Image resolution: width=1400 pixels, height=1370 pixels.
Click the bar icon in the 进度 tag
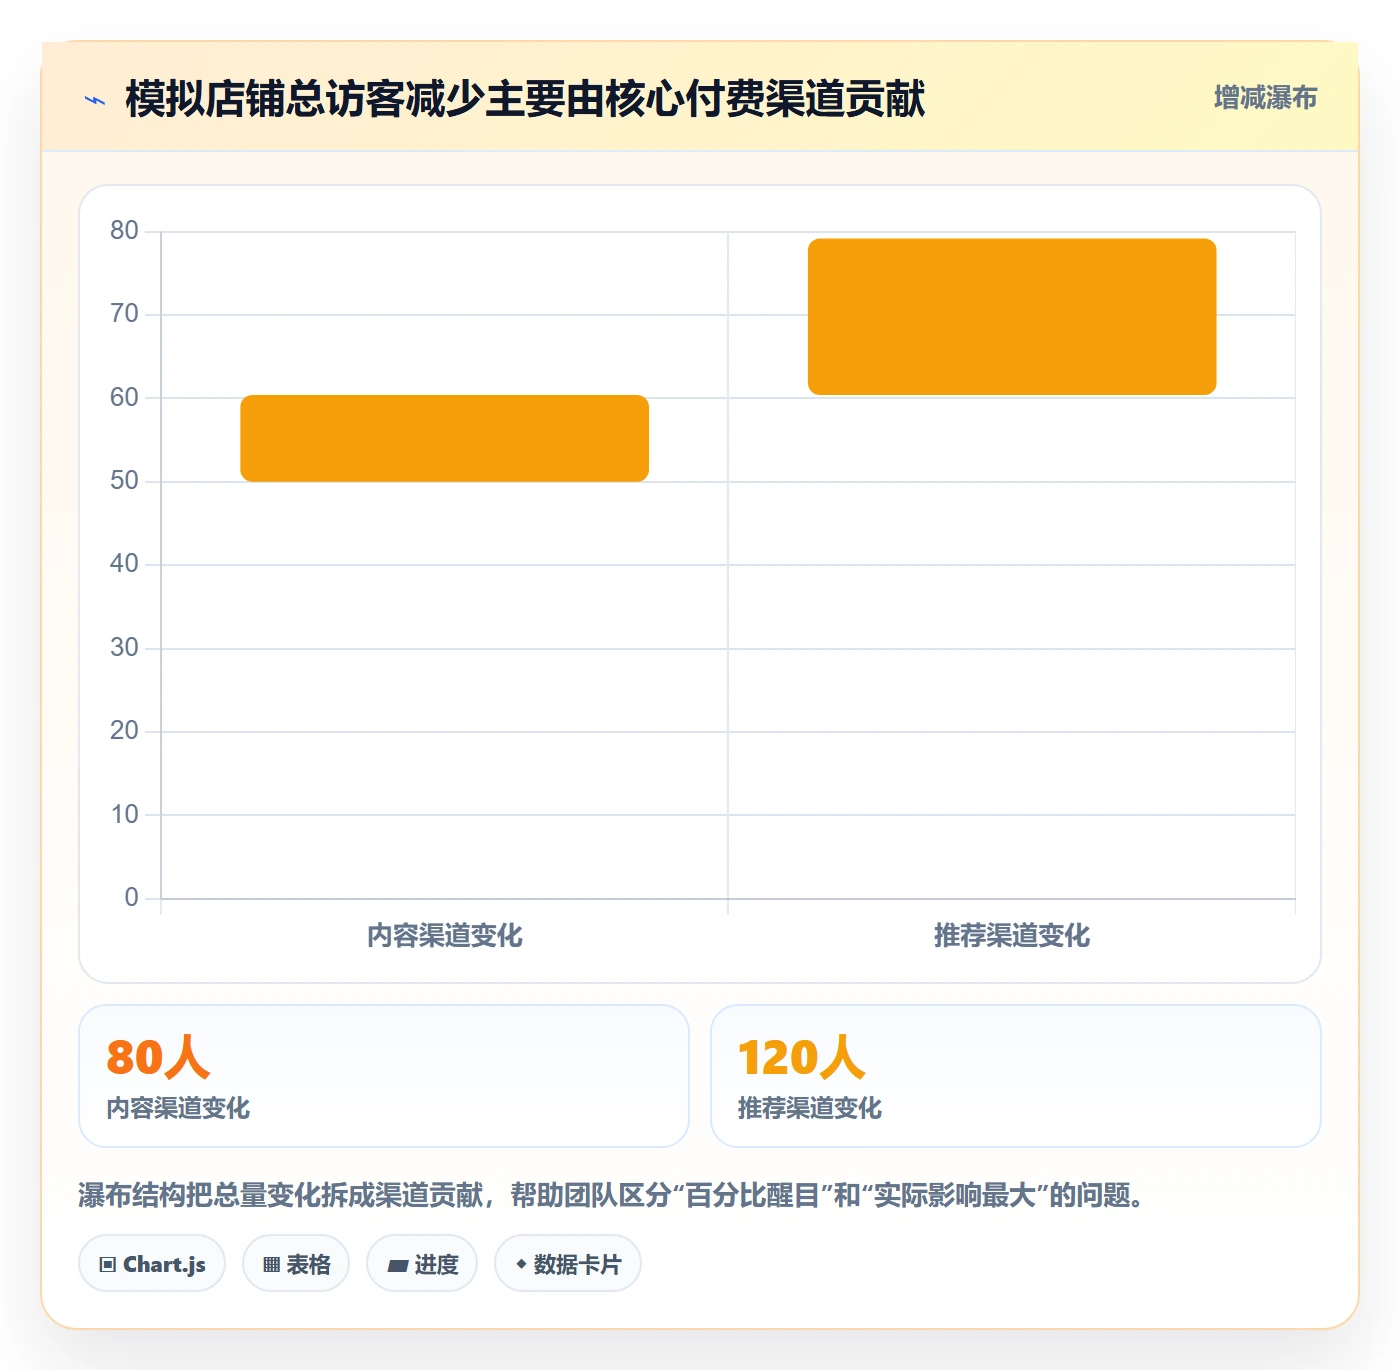(398, 1266)
